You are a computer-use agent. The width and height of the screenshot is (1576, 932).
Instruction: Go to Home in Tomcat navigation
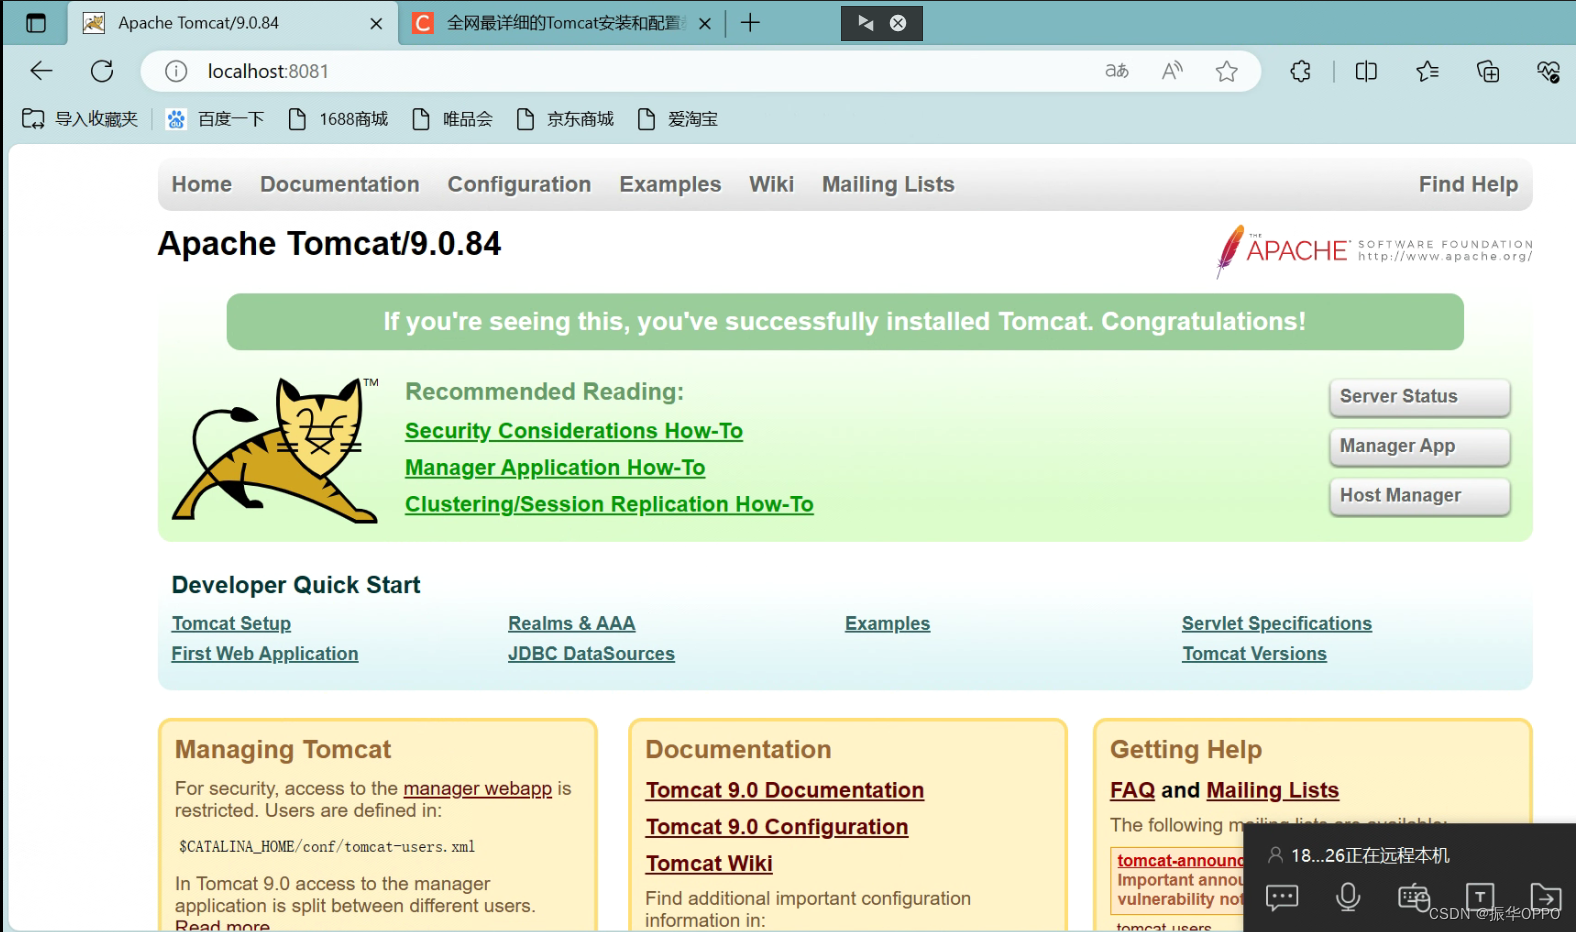(x=202, y=184)
